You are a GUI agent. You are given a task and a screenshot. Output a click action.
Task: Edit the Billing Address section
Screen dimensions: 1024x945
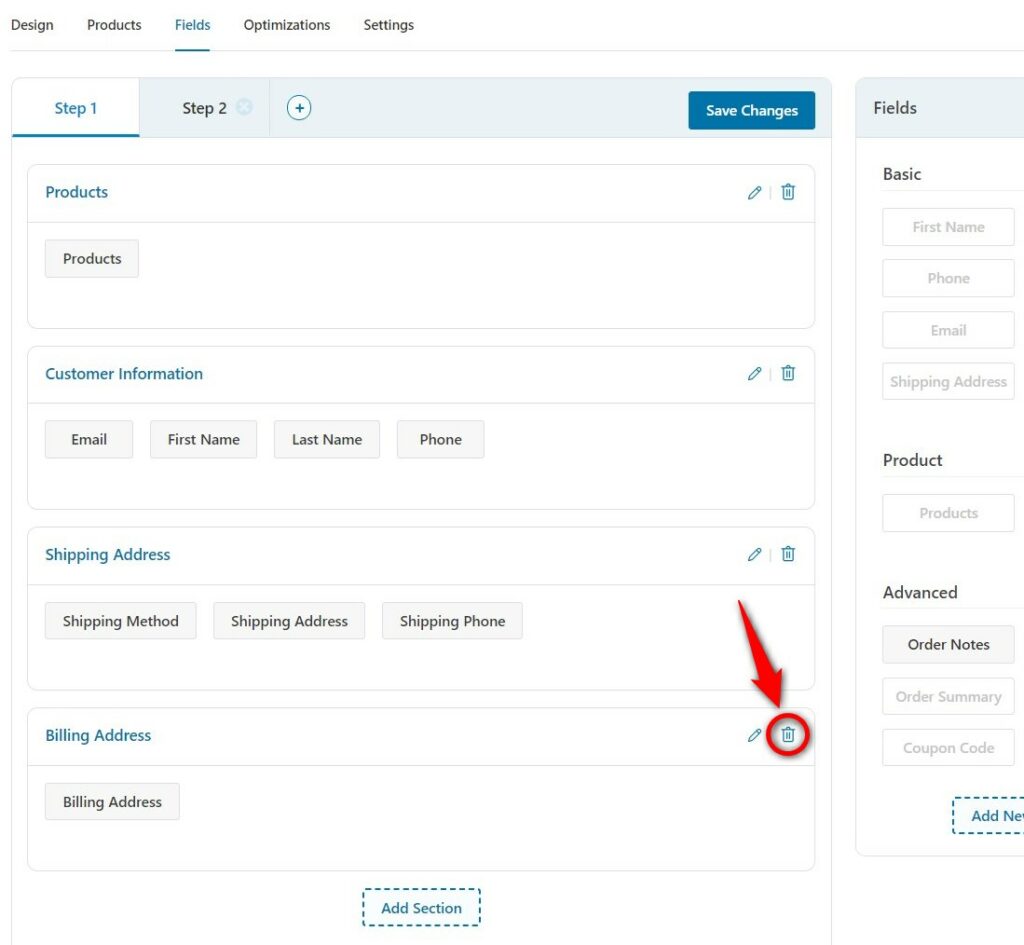[754, 735]
